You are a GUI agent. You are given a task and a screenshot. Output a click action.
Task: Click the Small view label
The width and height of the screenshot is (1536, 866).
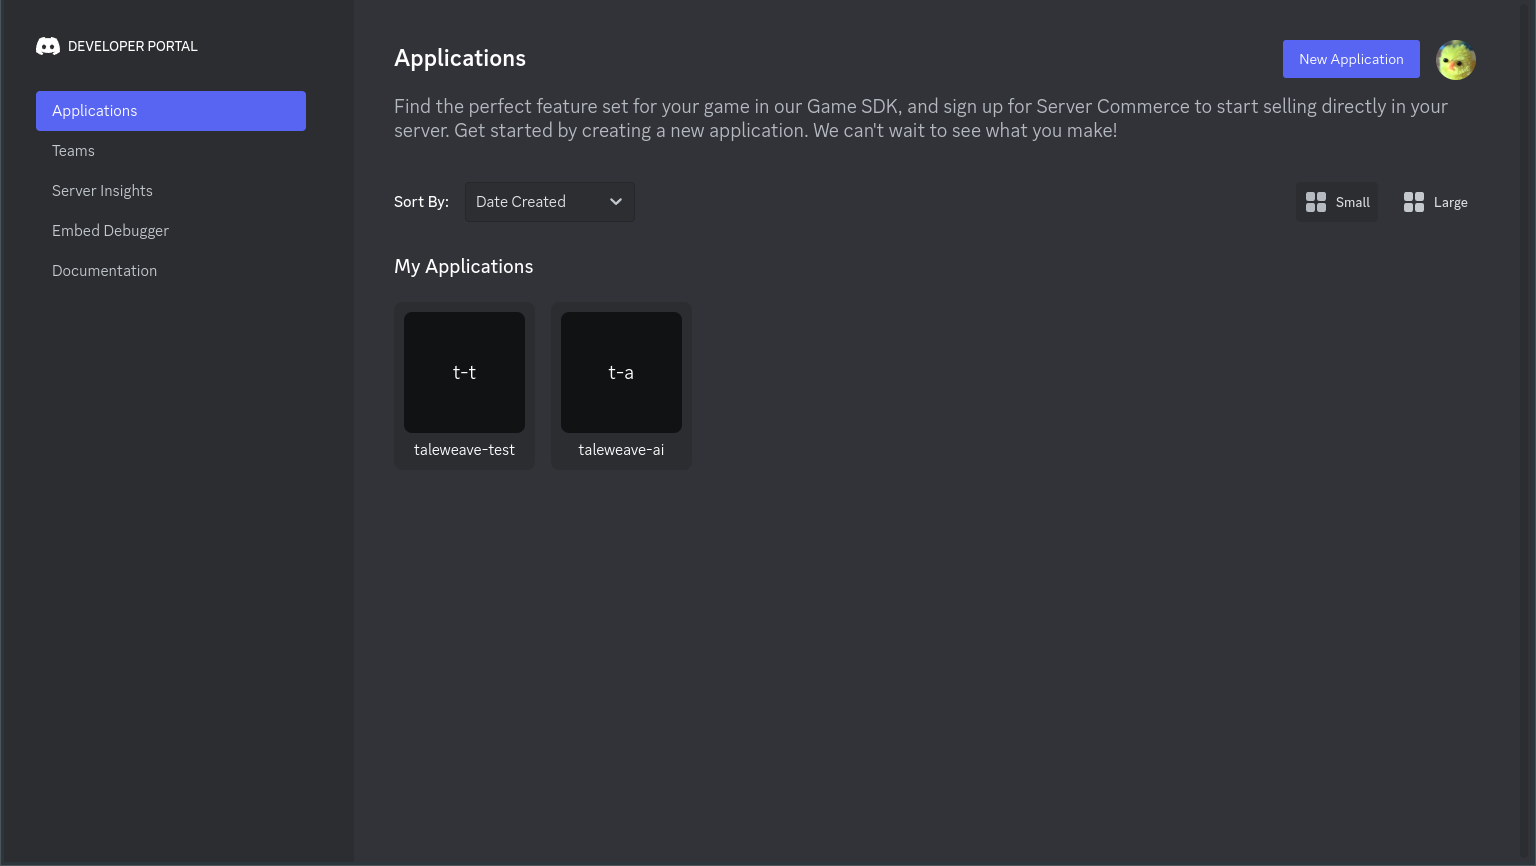(x=1353, y=202)
